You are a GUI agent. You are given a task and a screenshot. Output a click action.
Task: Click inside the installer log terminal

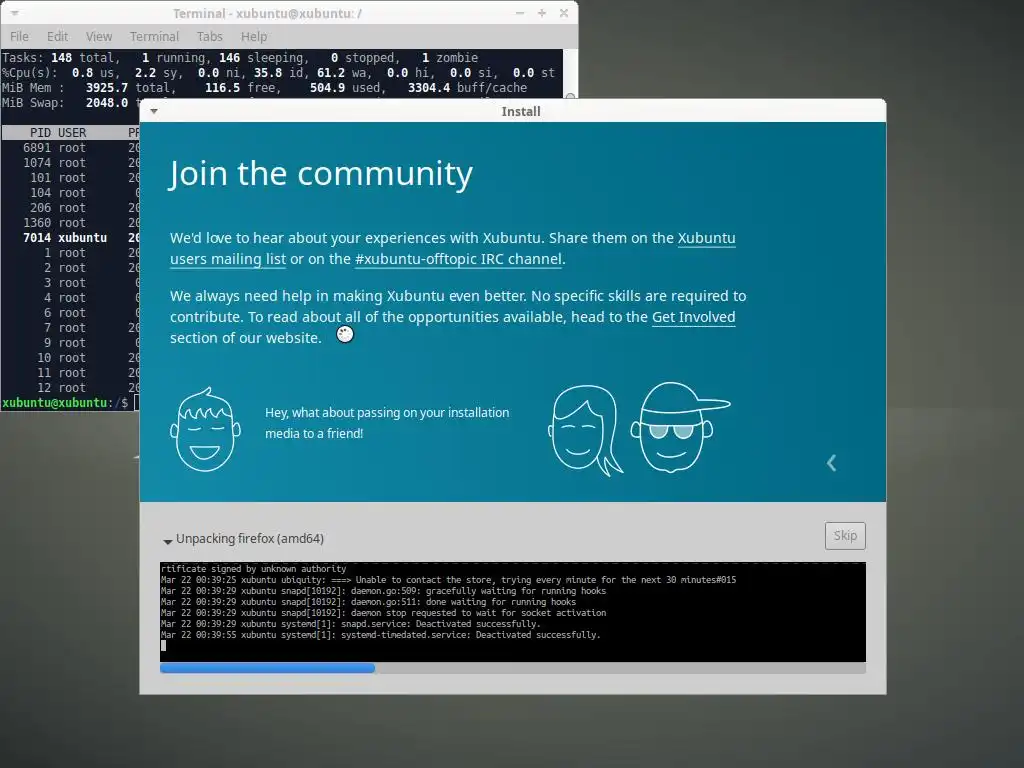point(513,612)
